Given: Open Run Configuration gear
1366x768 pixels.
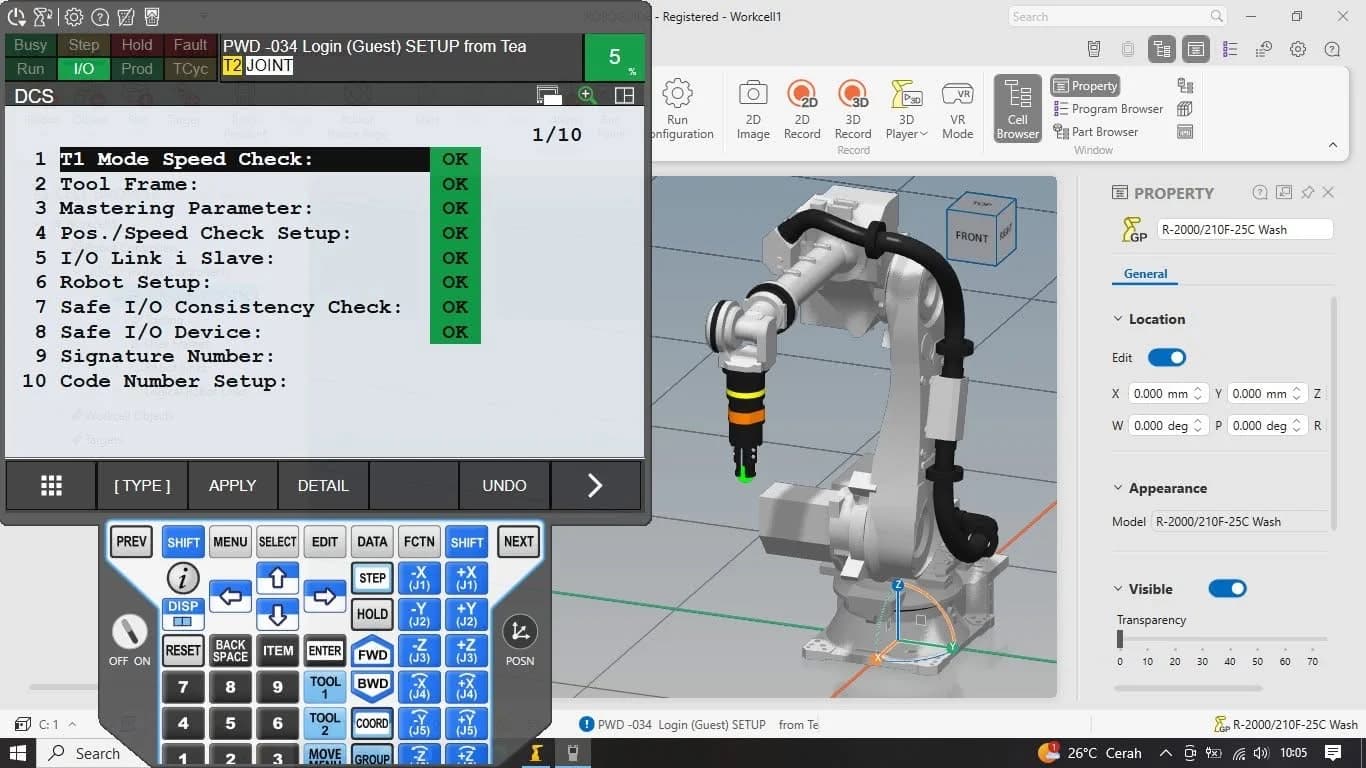Looking at the screenshot, I should coord(678,110).
